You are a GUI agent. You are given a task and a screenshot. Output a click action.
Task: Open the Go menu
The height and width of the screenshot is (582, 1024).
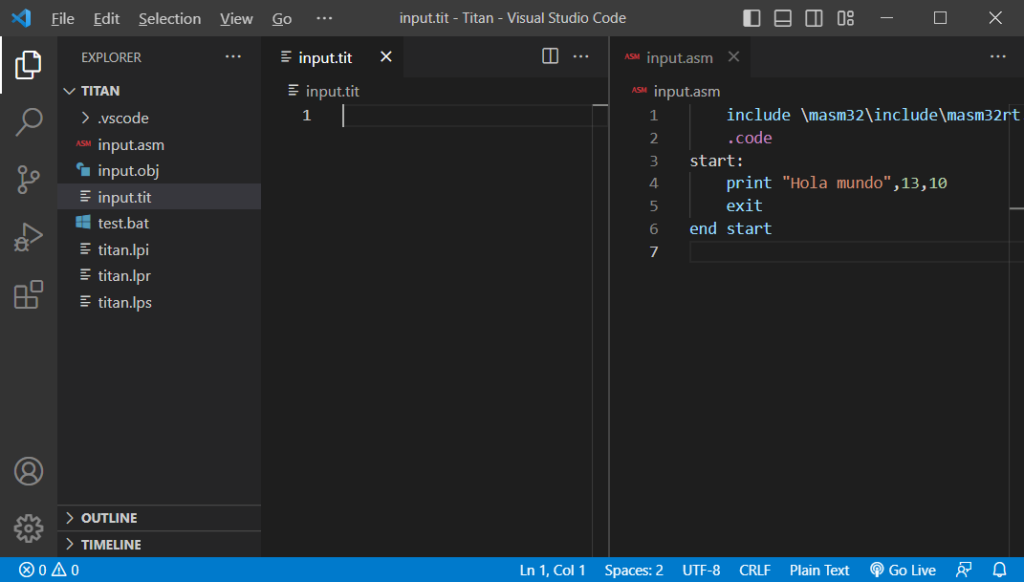click(282, 18)
